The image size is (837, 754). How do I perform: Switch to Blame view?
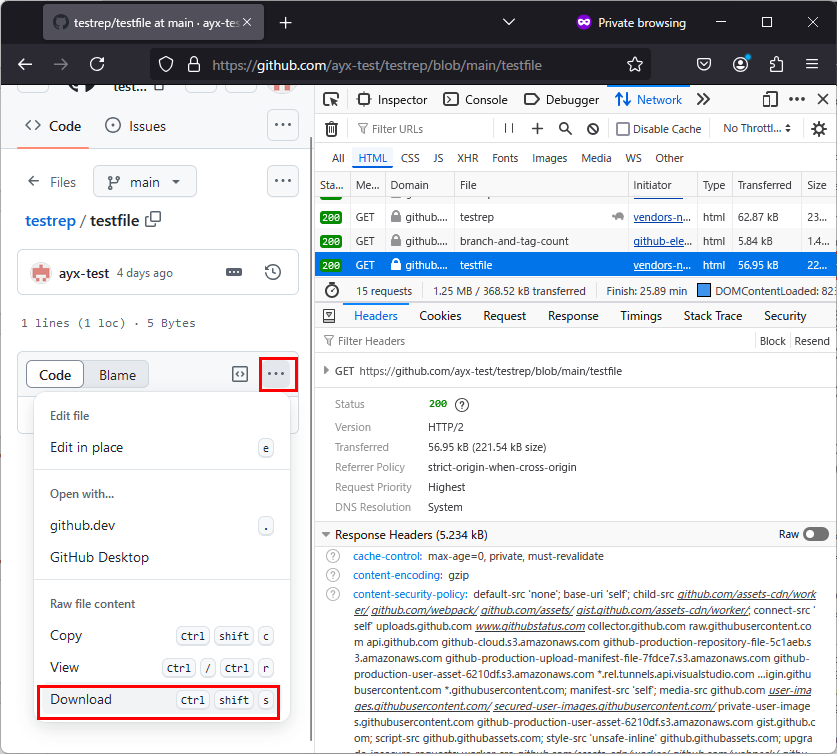pos(117,375)
